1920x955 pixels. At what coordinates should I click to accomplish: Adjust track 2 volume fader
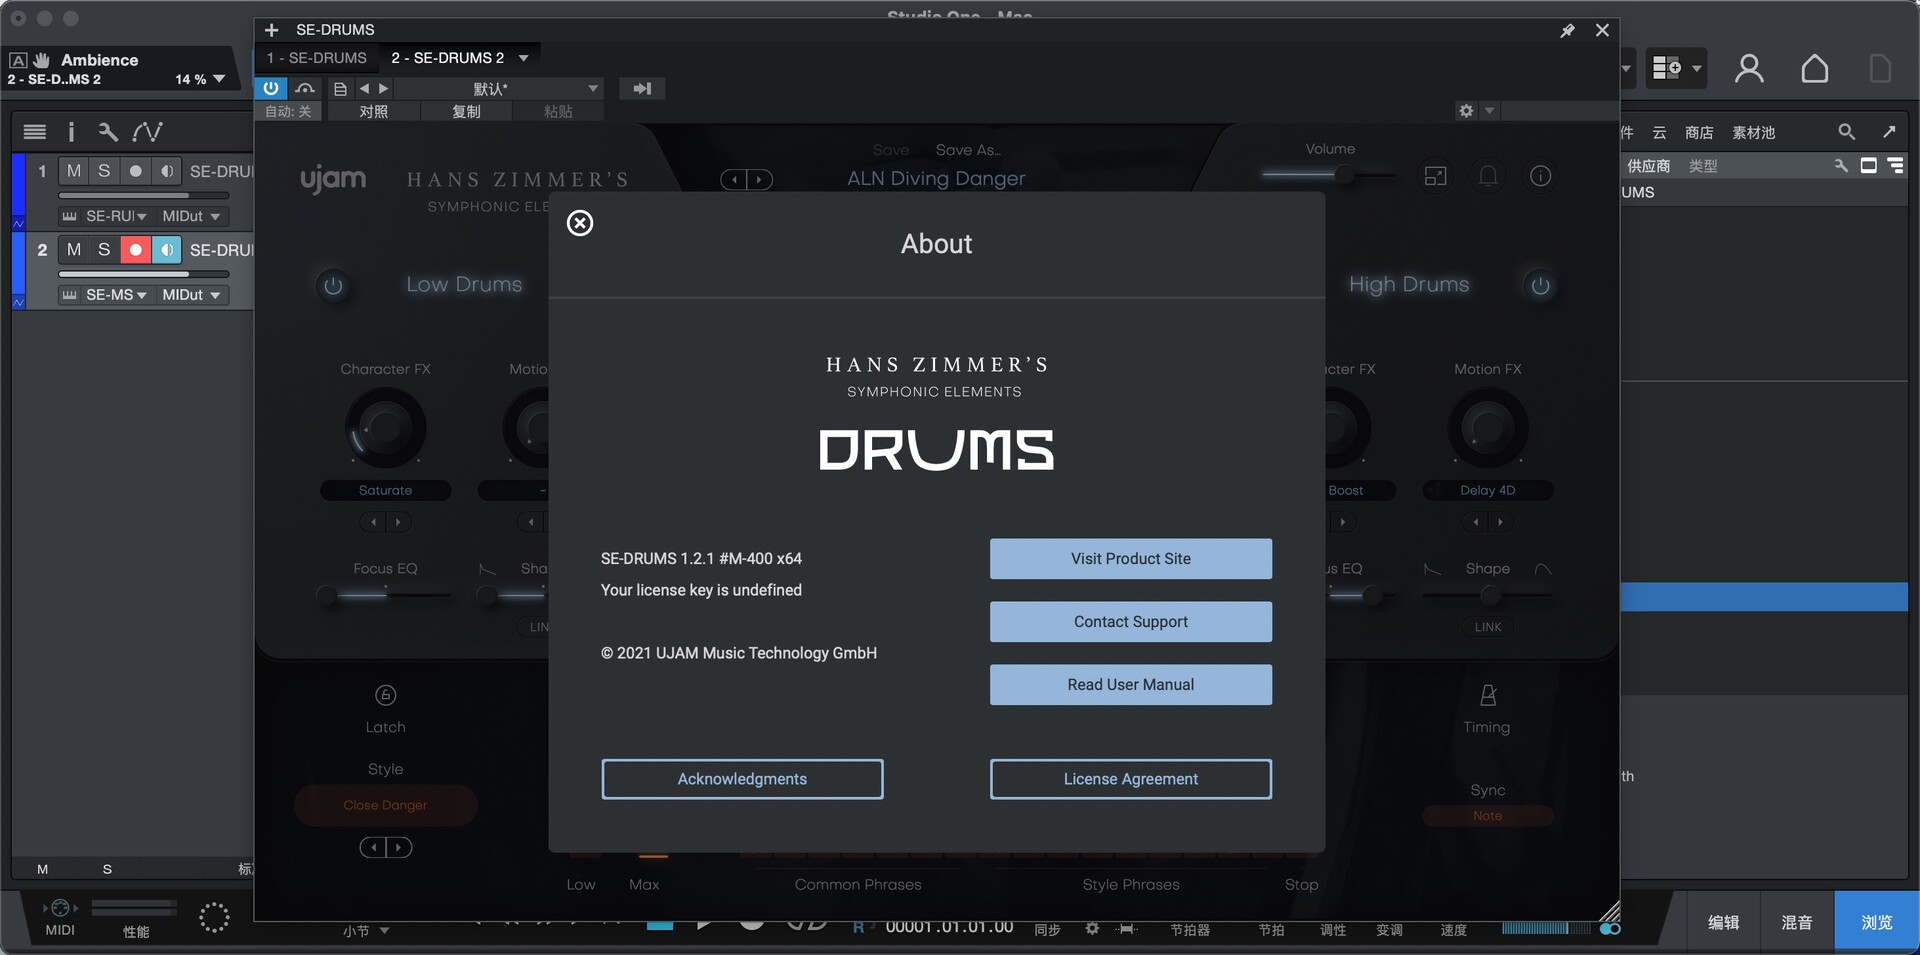[144, 274]
